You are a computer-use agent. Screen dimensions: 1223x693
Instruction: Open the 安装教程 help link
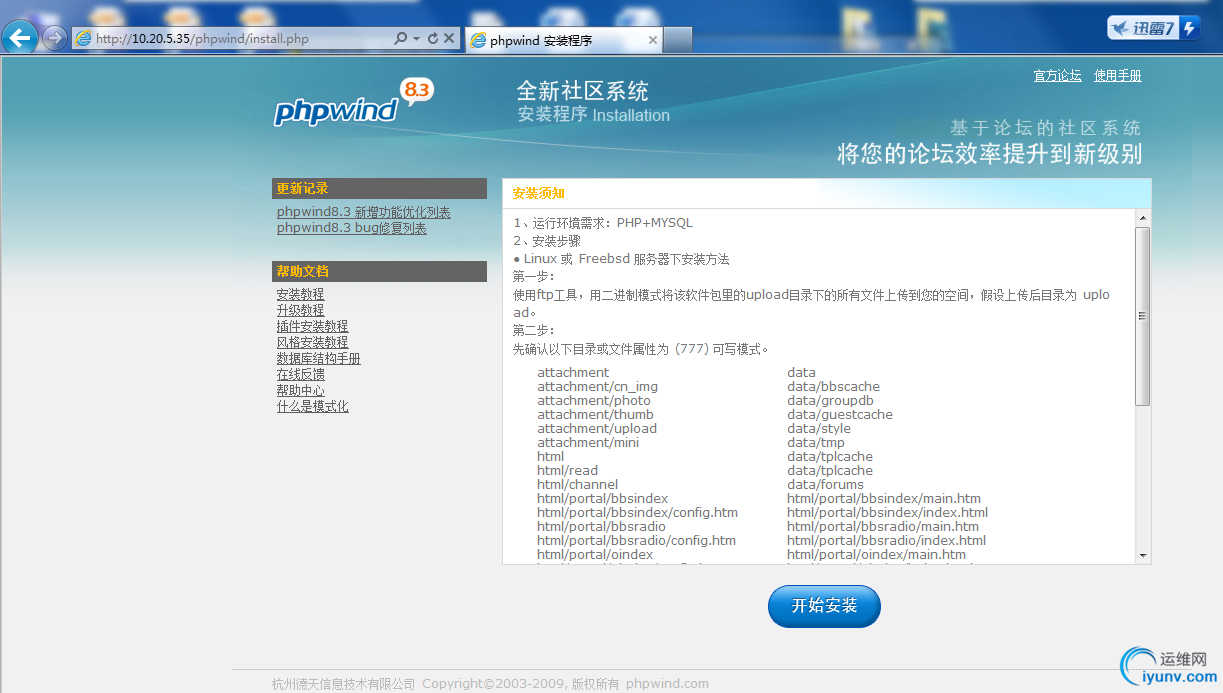tap(300, 294)
